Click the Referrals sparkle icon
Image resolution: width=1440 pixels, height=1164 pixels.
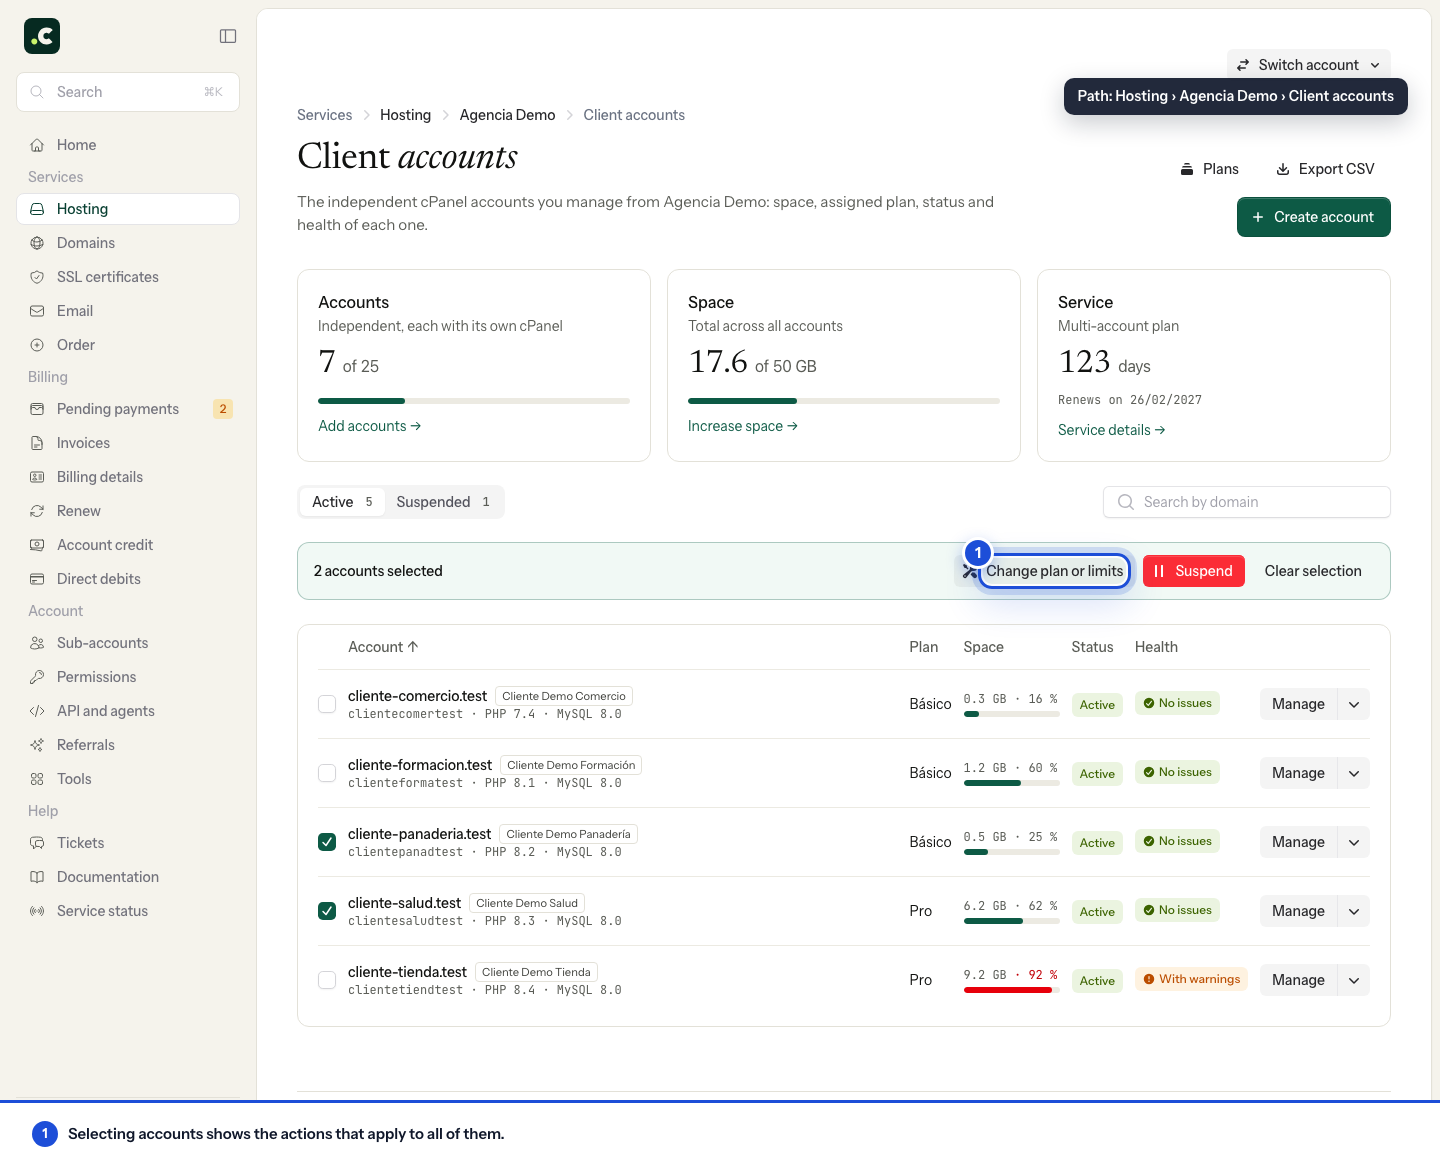(x=37, y=745)
